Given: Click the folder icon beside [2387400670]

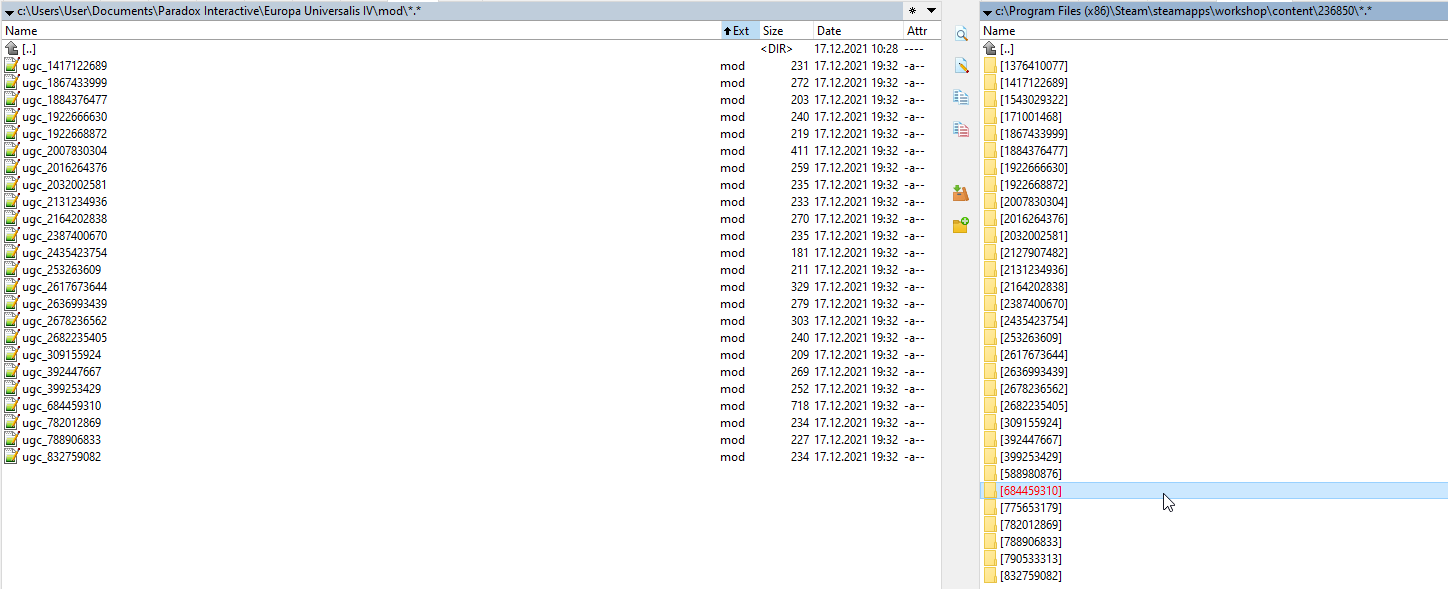Looking at the screenshot, I should [990, 304].
